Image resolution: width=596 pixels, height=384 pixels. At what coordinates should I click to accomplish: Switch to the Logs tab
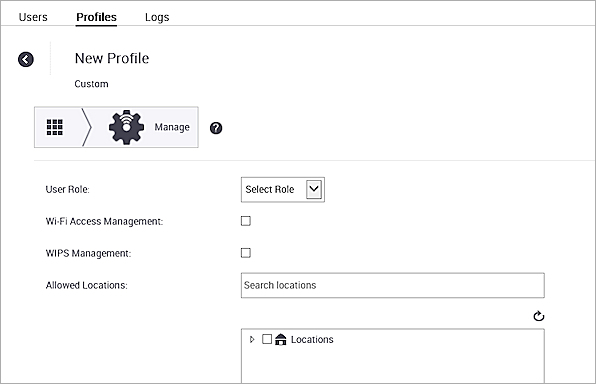[157, 17]
